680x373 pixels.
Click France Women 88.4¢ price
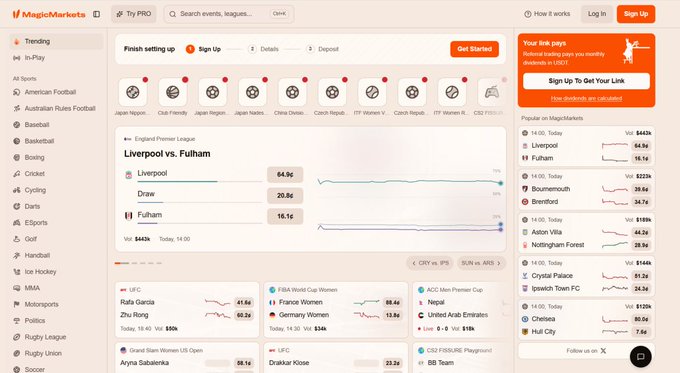(392, 303)
